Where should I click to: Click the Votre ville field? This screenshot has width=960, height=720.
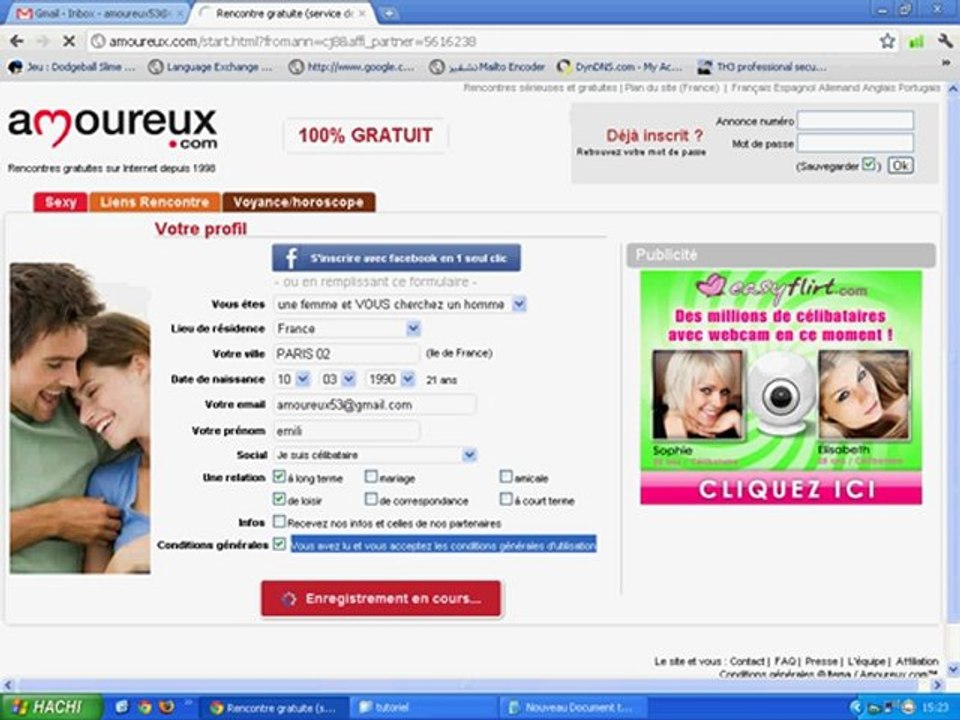click(347, 353)
